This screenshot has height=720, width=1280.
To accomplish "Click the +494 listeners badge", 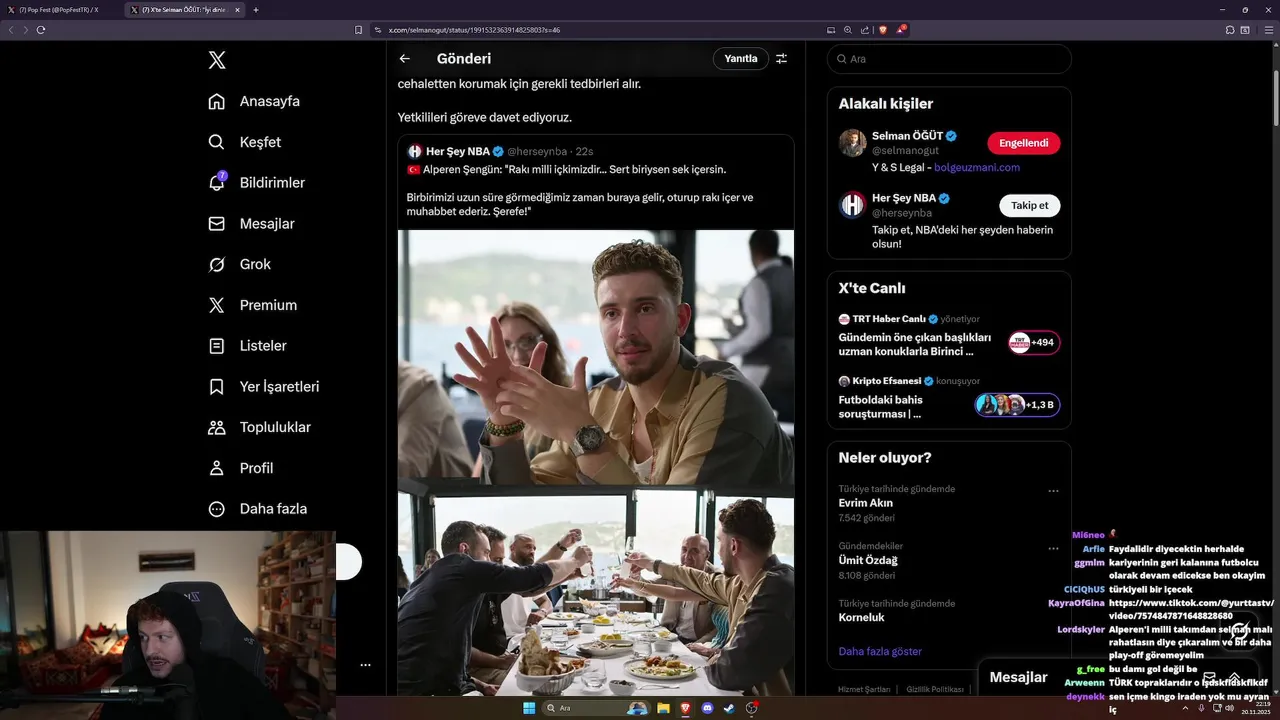I will coord(1034,342).
